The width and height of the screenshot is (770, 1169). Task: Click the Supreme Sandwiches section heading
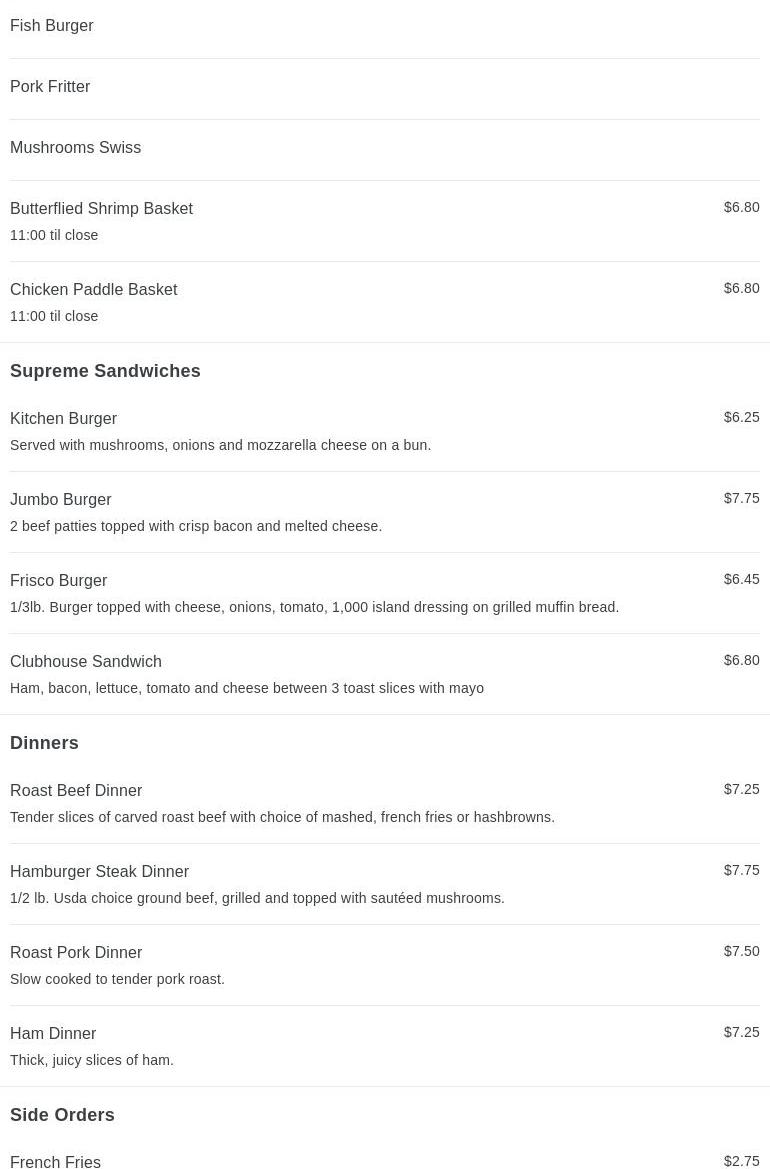[105, 371]
